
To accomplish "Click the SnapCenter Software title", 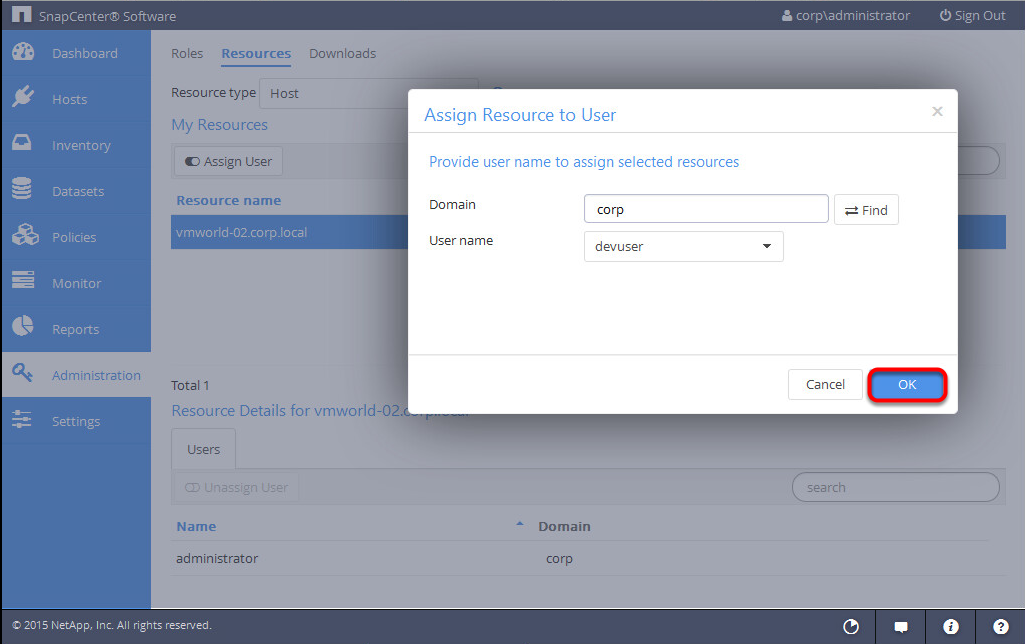I will coord(107,16).
